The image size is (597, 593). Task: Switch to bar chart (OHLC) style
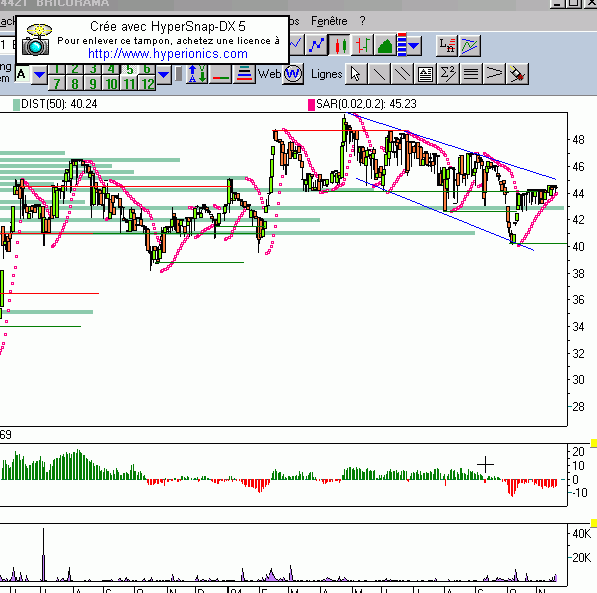pyautogui.click(x=363, y=45)
